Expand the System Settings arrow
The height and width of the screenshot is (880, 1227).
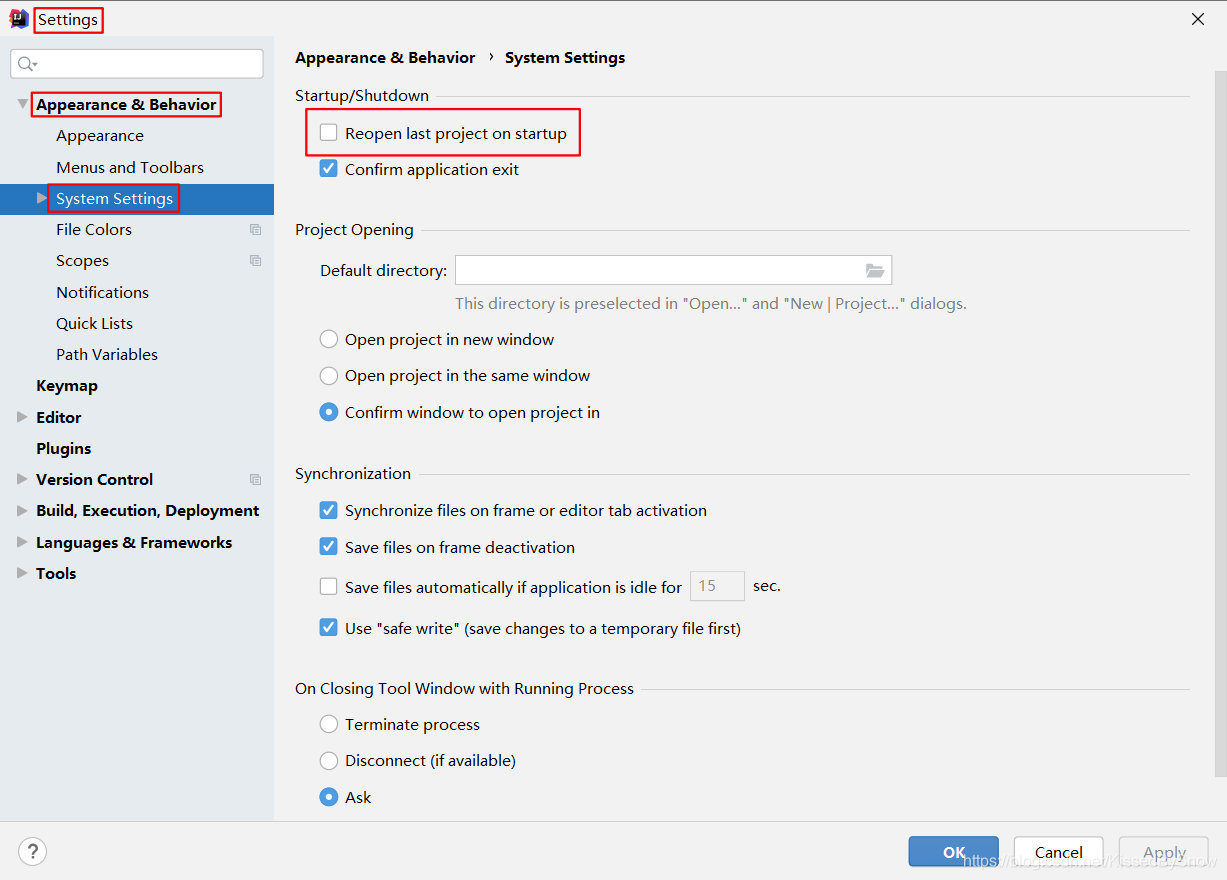click(x=42, y=198)
